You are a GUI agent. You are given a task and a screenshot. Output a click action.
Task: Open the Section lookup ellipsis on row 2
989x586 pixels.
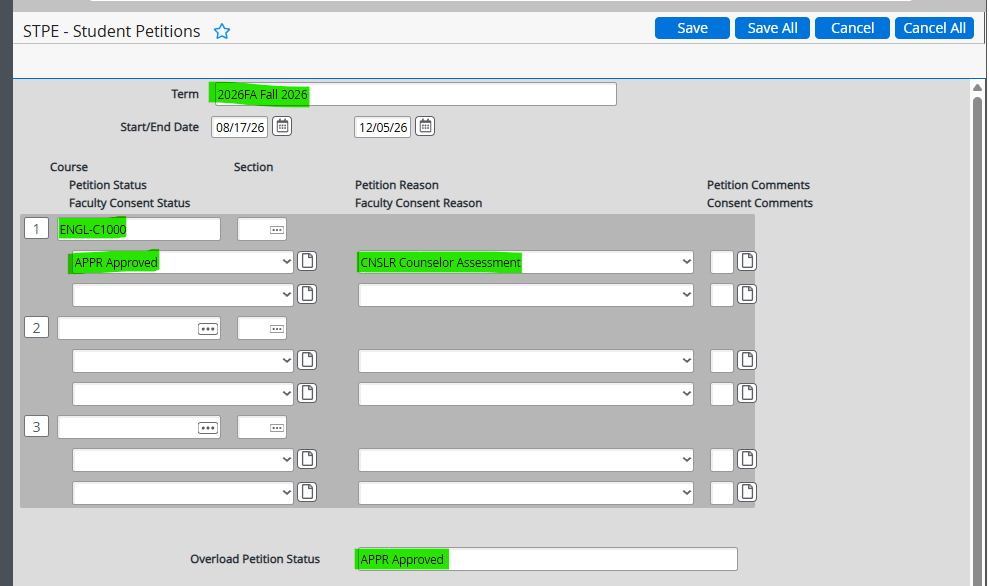pyautogui.click(x=261, y=328)
